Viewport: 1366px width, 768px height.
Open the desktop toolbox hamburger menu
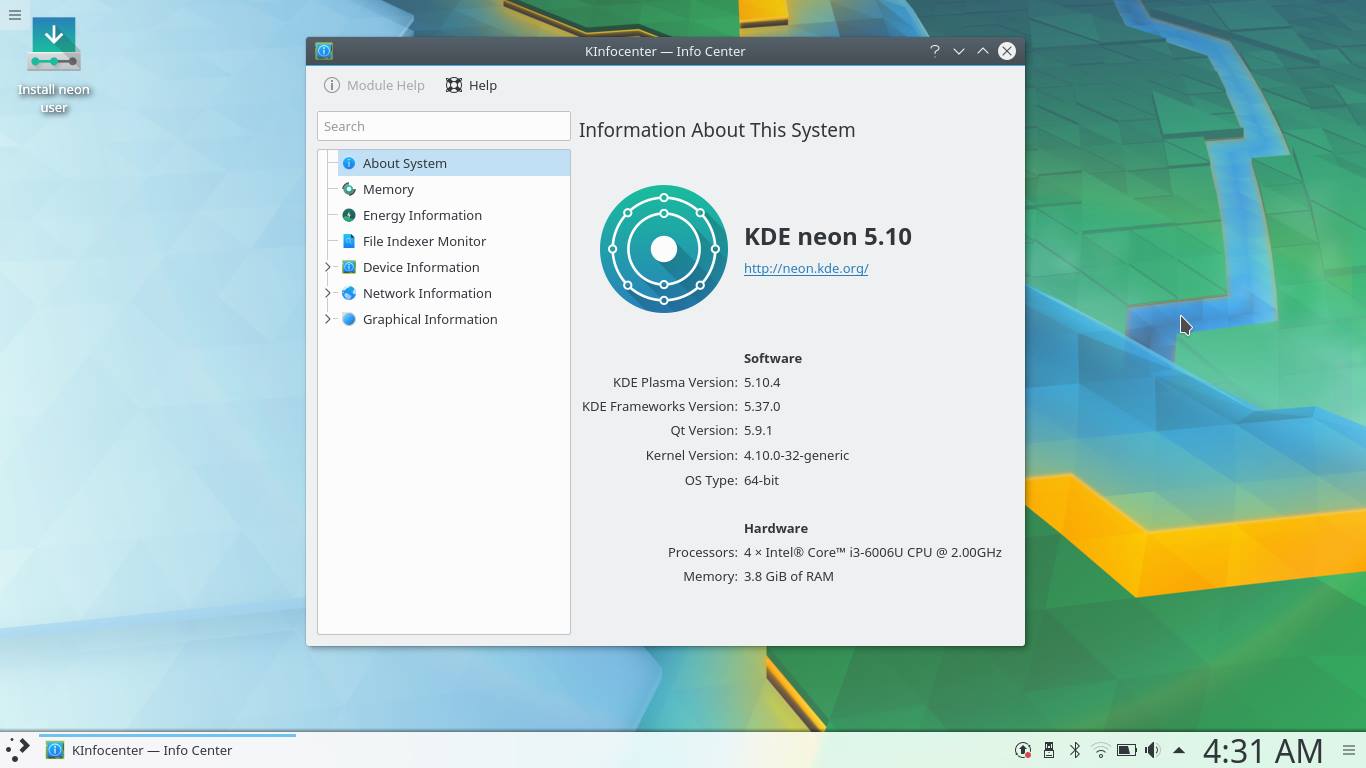[15, 15]
